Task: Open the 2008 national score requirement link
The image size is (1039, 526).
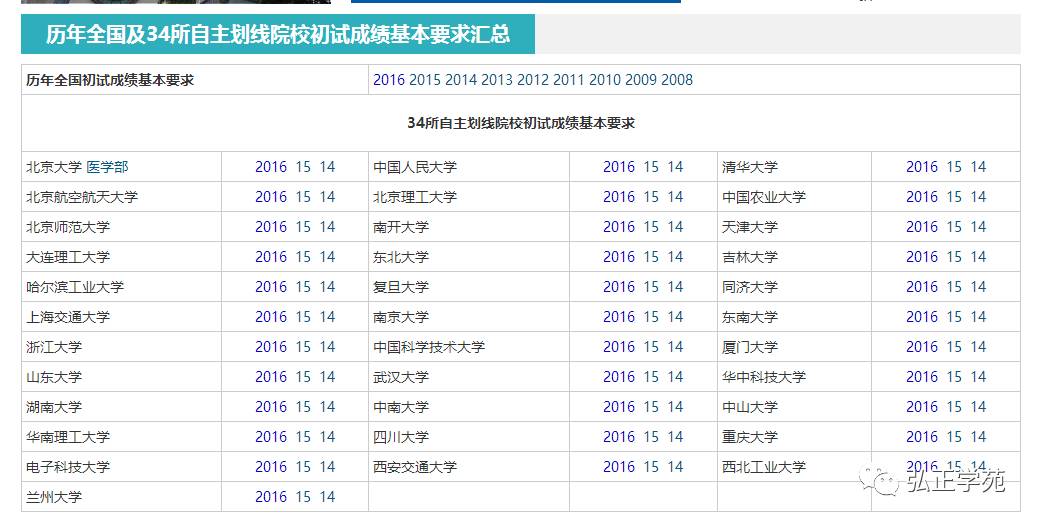Action: (x=677, y=80)
